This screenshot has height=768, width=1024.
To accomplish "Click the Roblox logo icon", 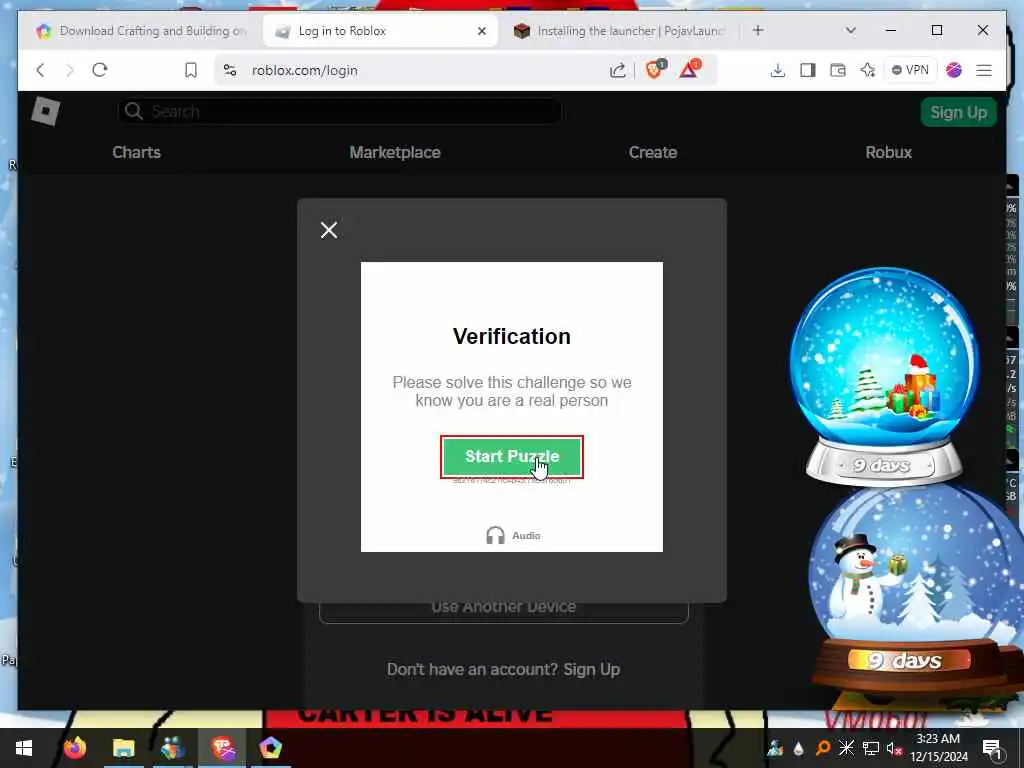I will click(x=46, y=111).
